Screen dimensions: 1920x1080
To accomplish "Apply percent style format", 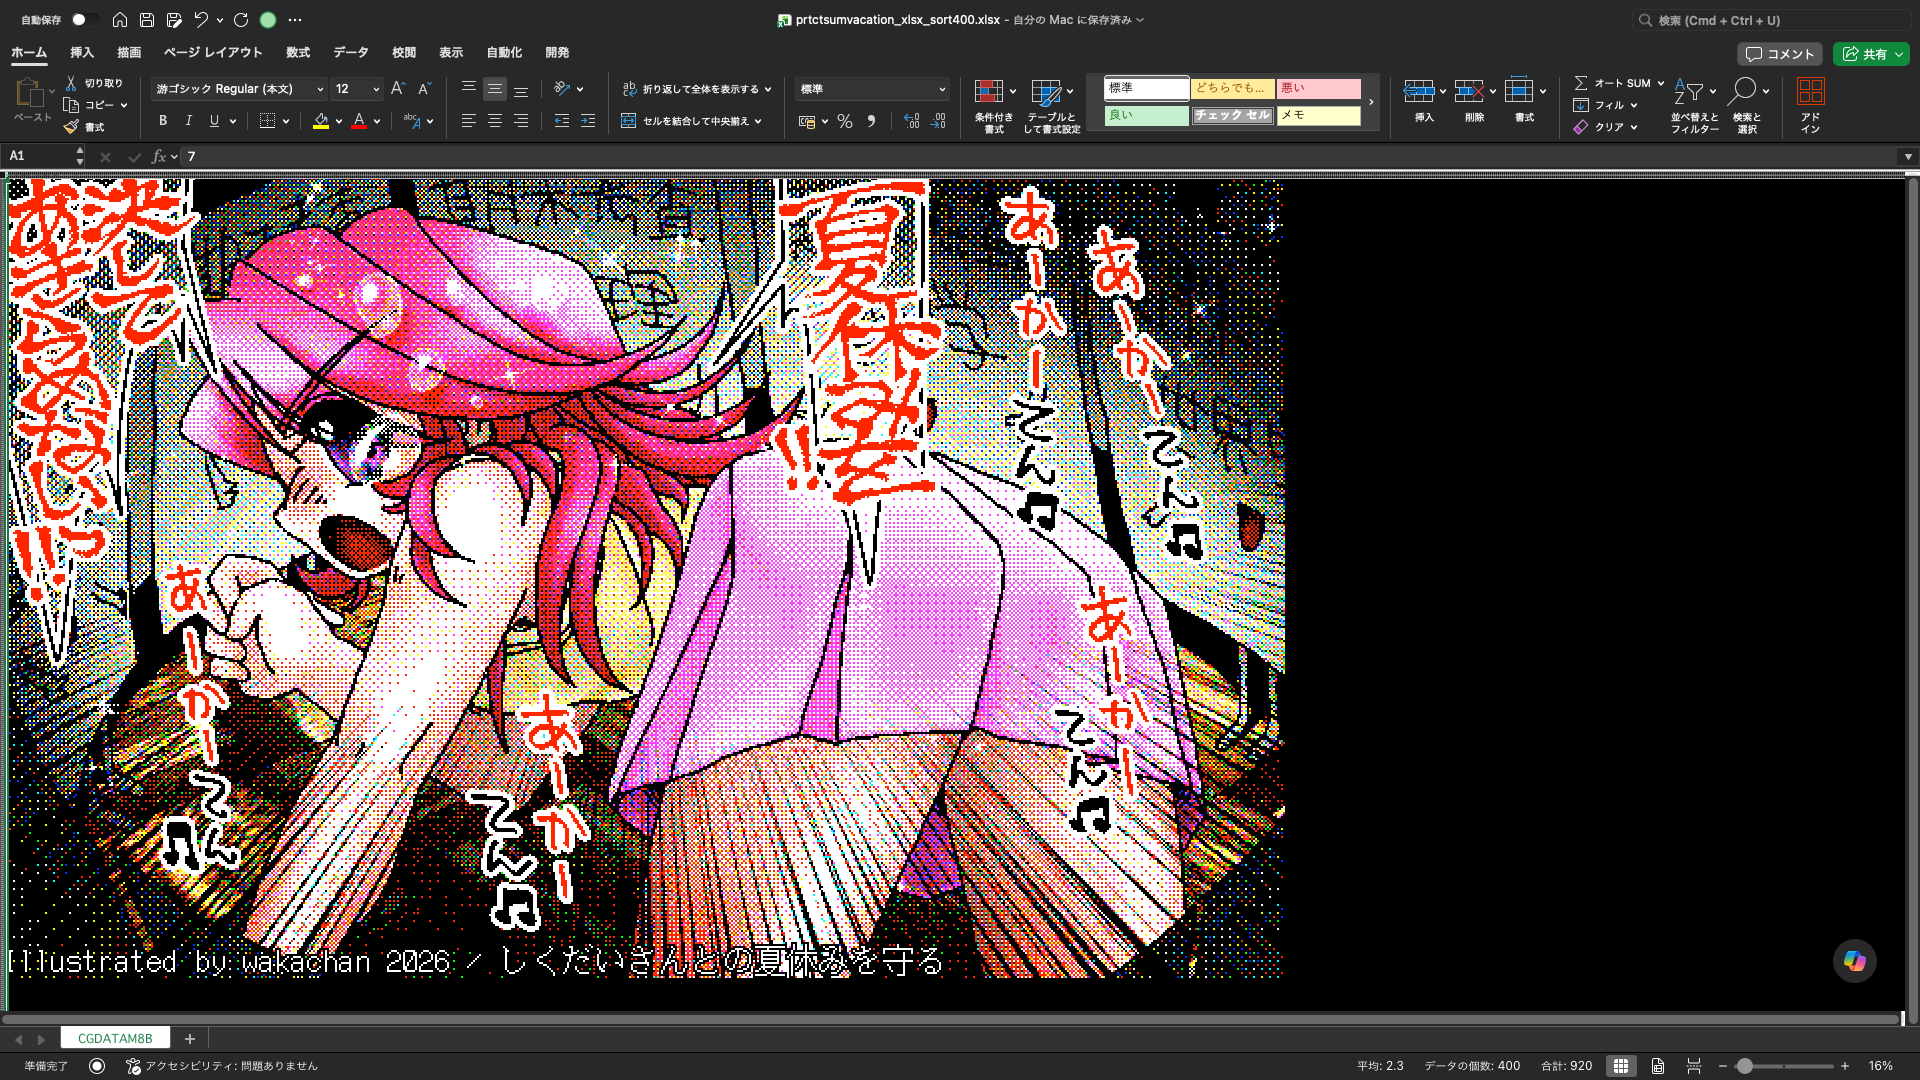I will pos(845,121).
